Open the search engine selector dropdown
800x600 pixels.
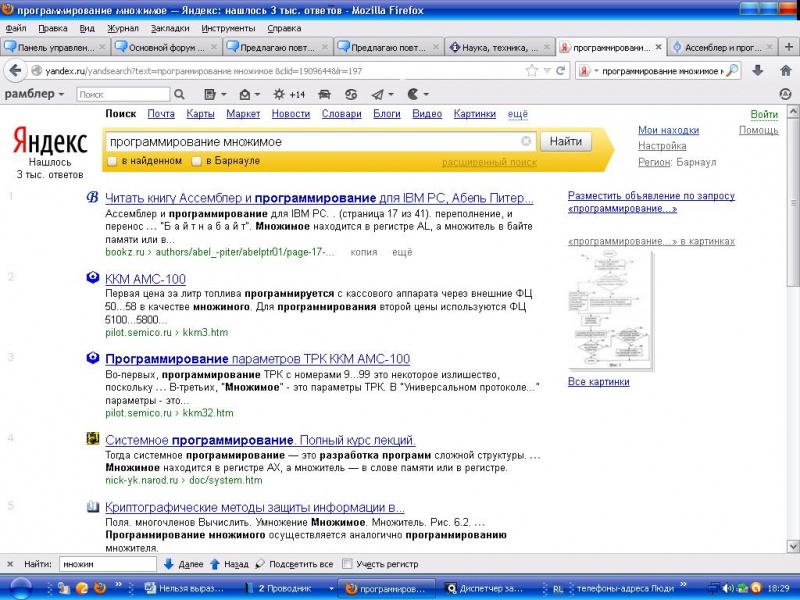pos(591,71)
